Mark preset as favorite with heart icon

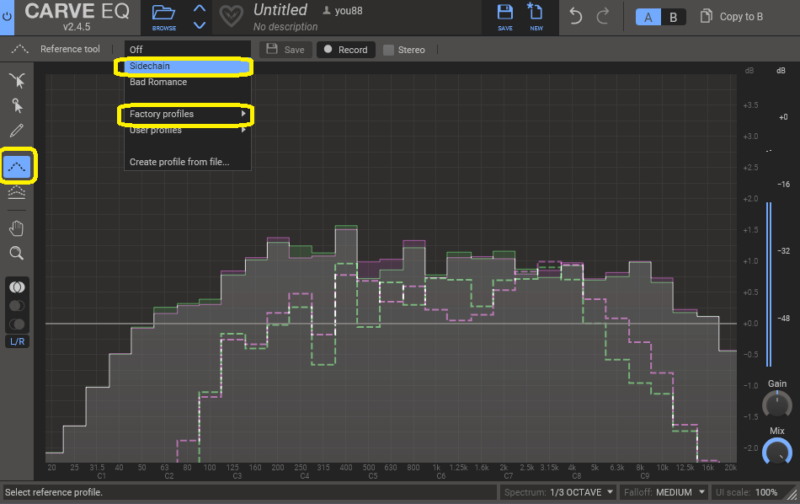(x=232, y=17)
